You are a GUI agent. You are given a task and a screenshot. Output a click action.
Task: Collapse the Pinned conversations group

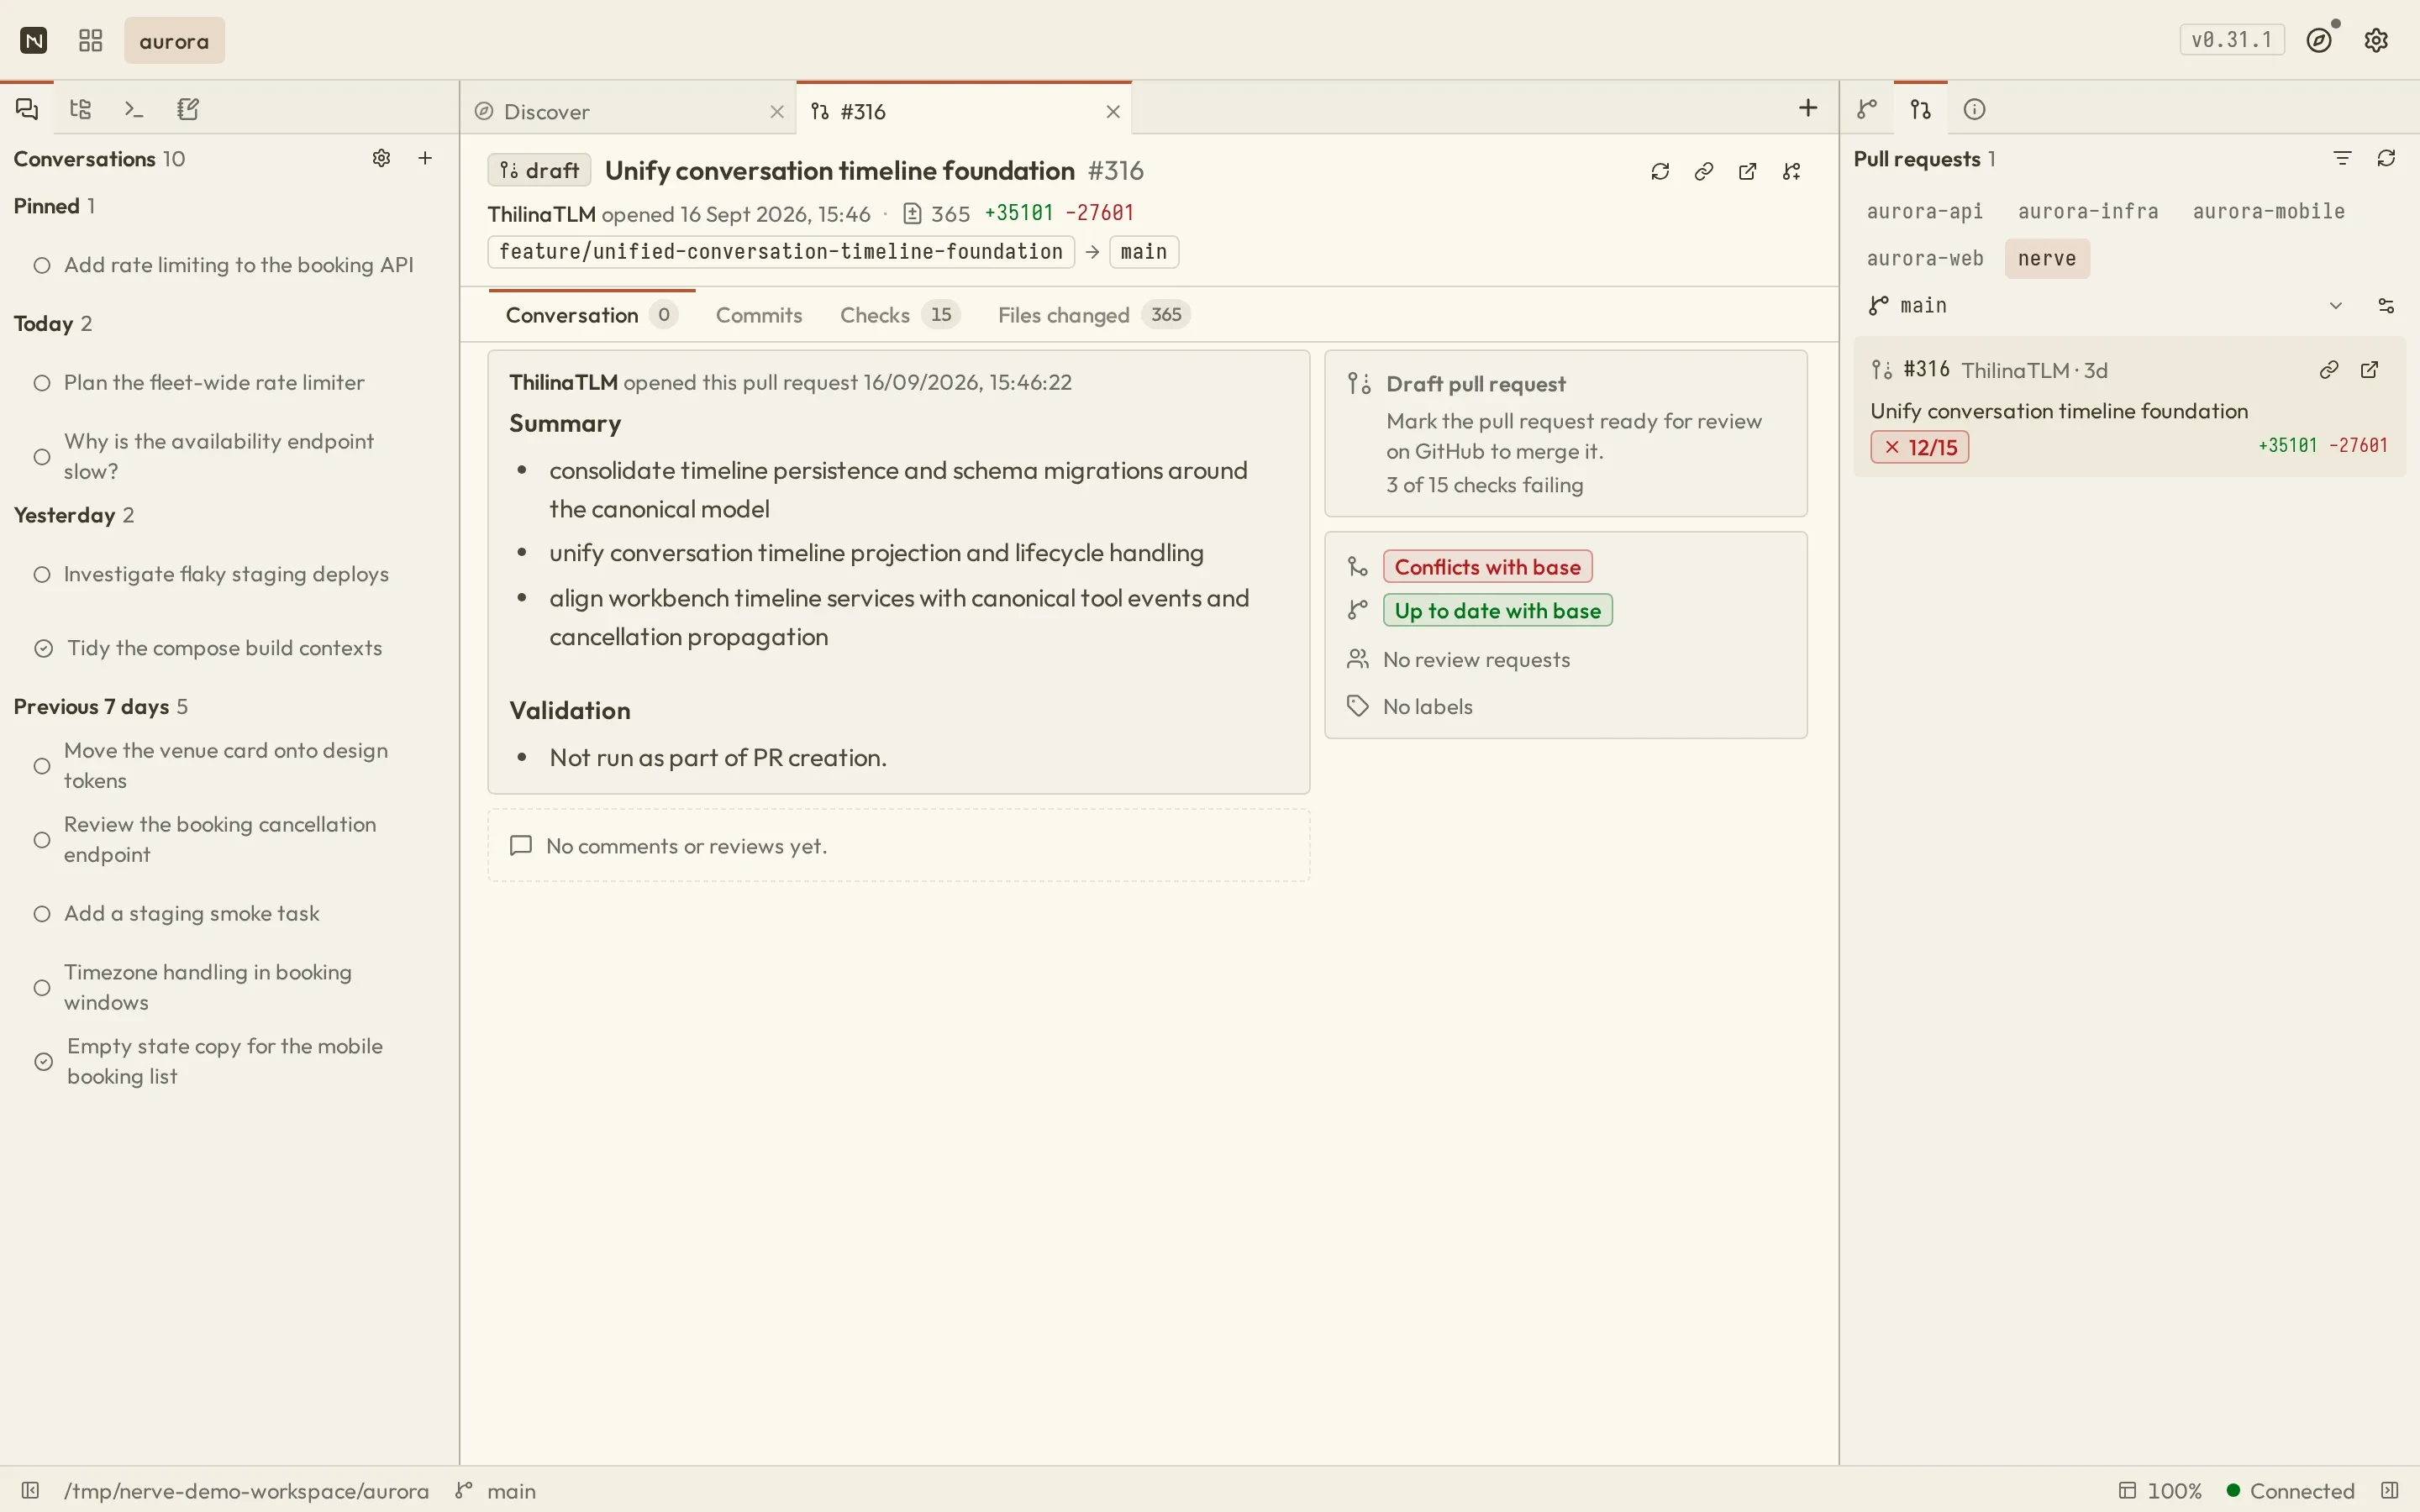54,206
